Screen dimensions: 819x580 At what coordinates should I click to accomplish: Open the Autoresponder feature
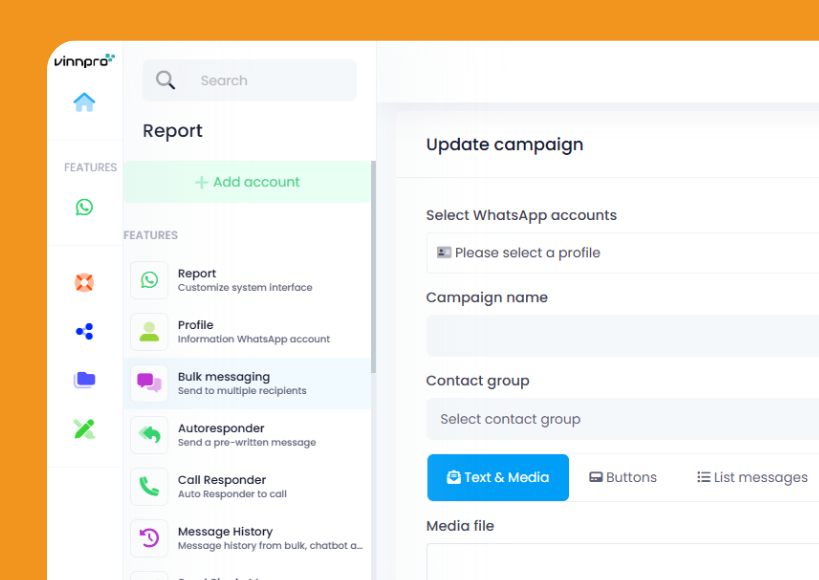coord(246,435)
